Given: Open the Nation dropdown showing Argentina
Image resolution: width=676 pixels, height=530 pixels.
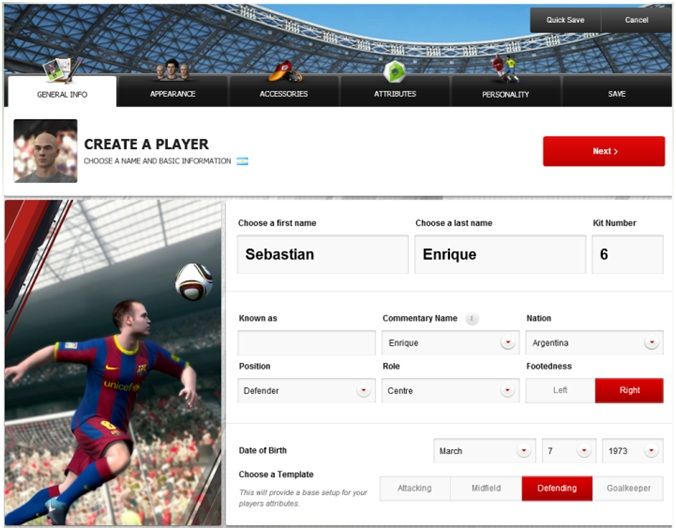Looking at the screenshot, I should pyautogui.click(x=595, y=343).
